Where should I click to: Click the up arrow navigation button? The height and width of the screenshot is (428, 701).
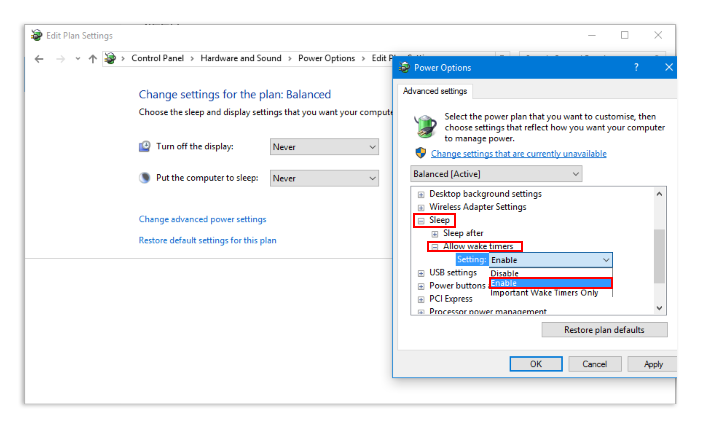coord(93,58)
